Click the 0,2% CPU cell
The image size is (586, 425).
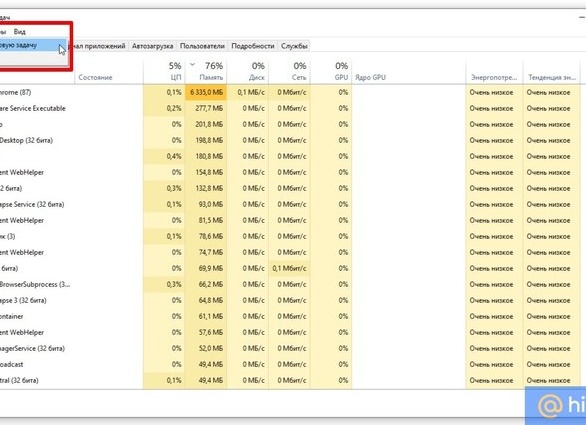click(x=164, y=108)
